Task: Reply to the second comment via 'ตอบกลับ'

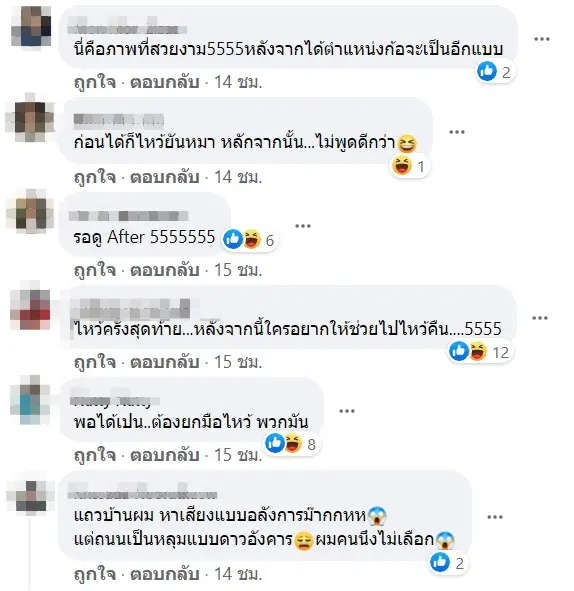Action: [165, 177]
